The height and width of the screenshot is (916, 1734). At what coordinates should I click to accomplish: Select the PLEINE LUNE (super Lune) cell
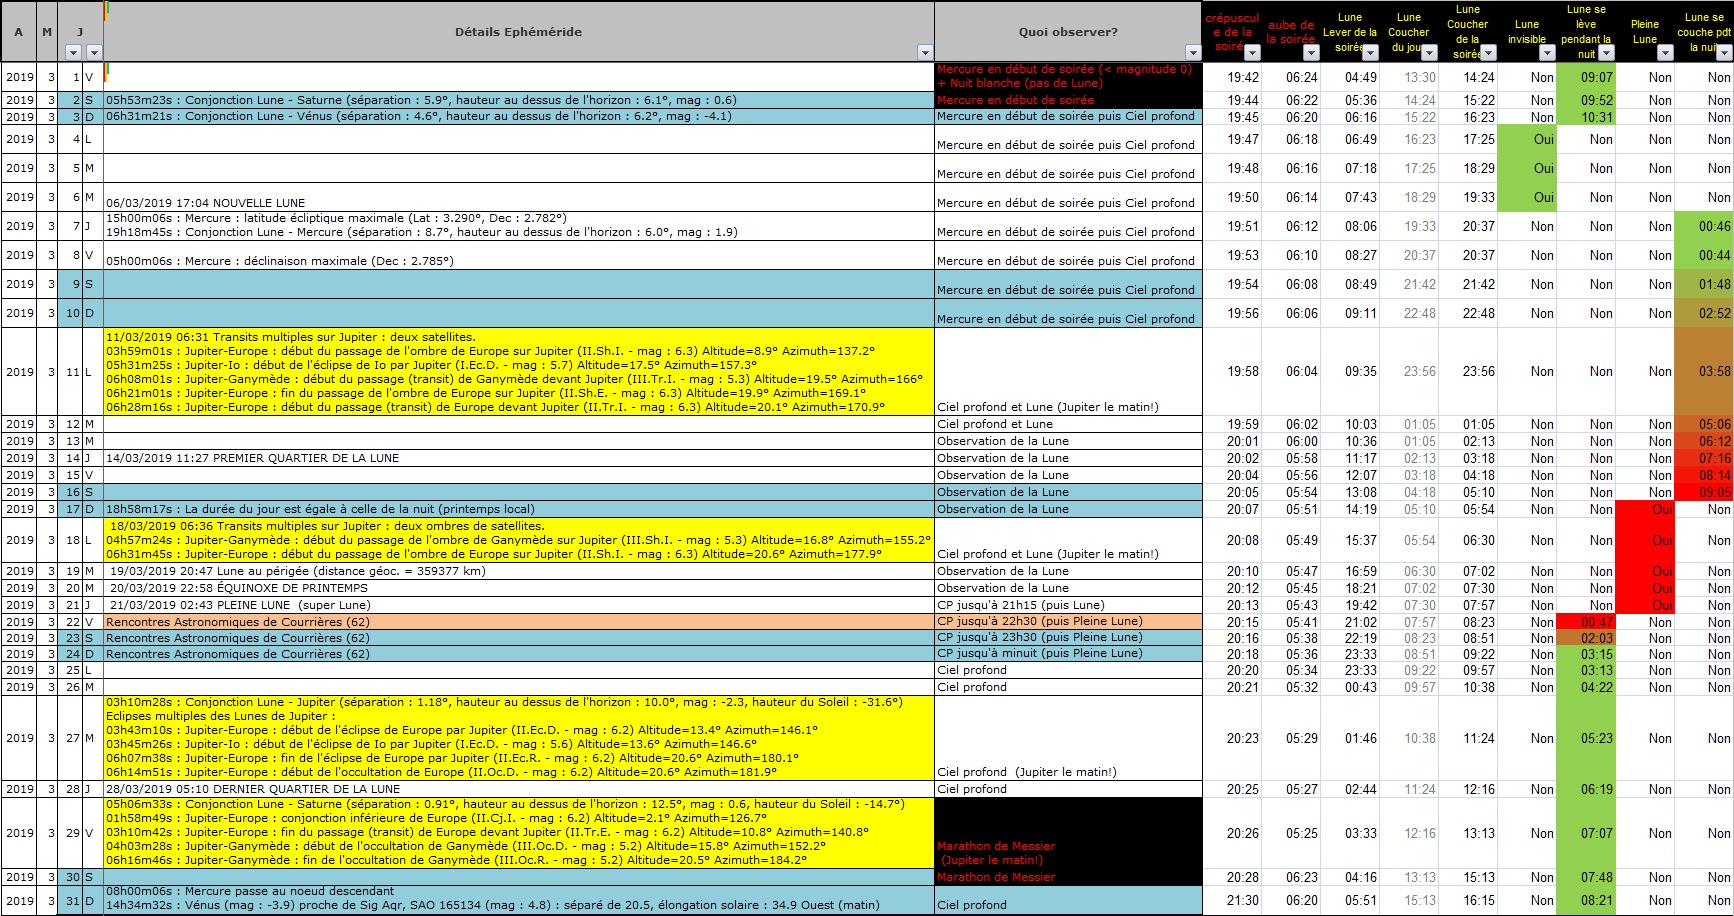coord(519,605)
